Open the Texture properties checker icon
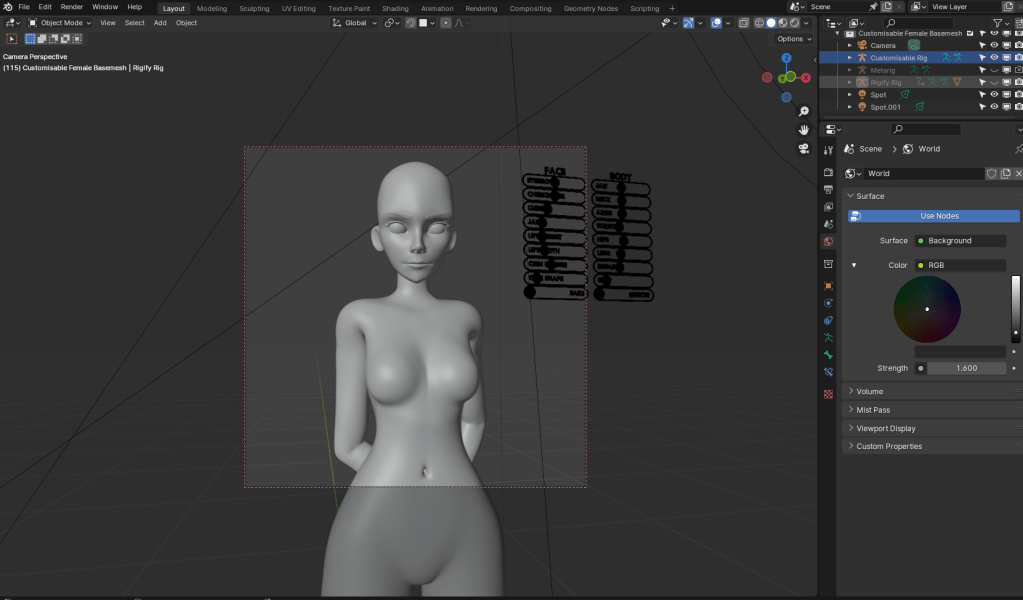Viewport: 1023px width, 600px height. (x=828, y=394)
